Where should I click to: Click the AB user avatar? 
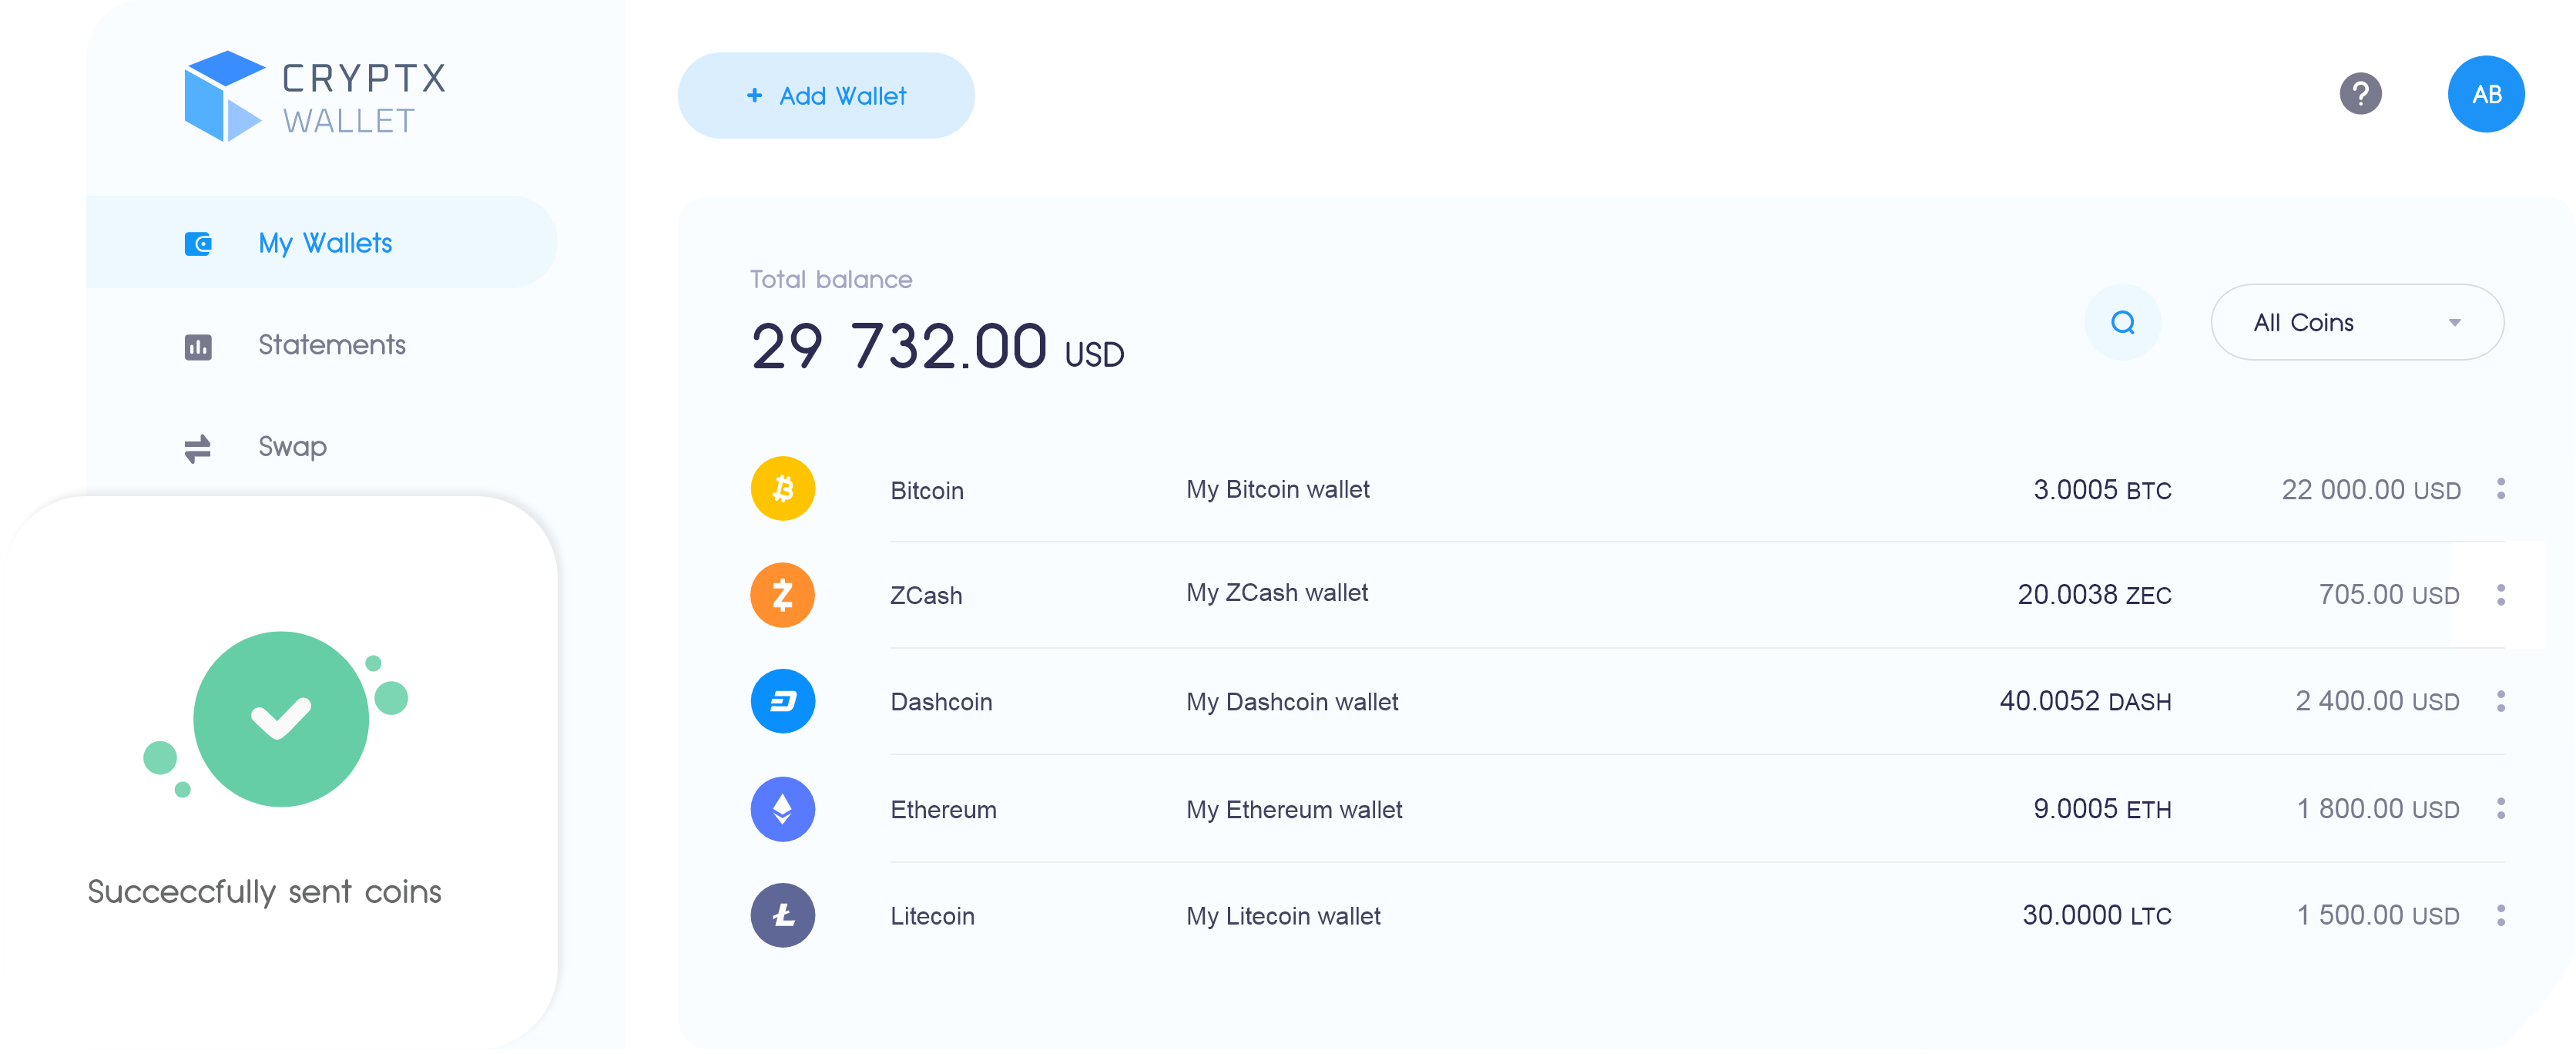click(2486, 94)
